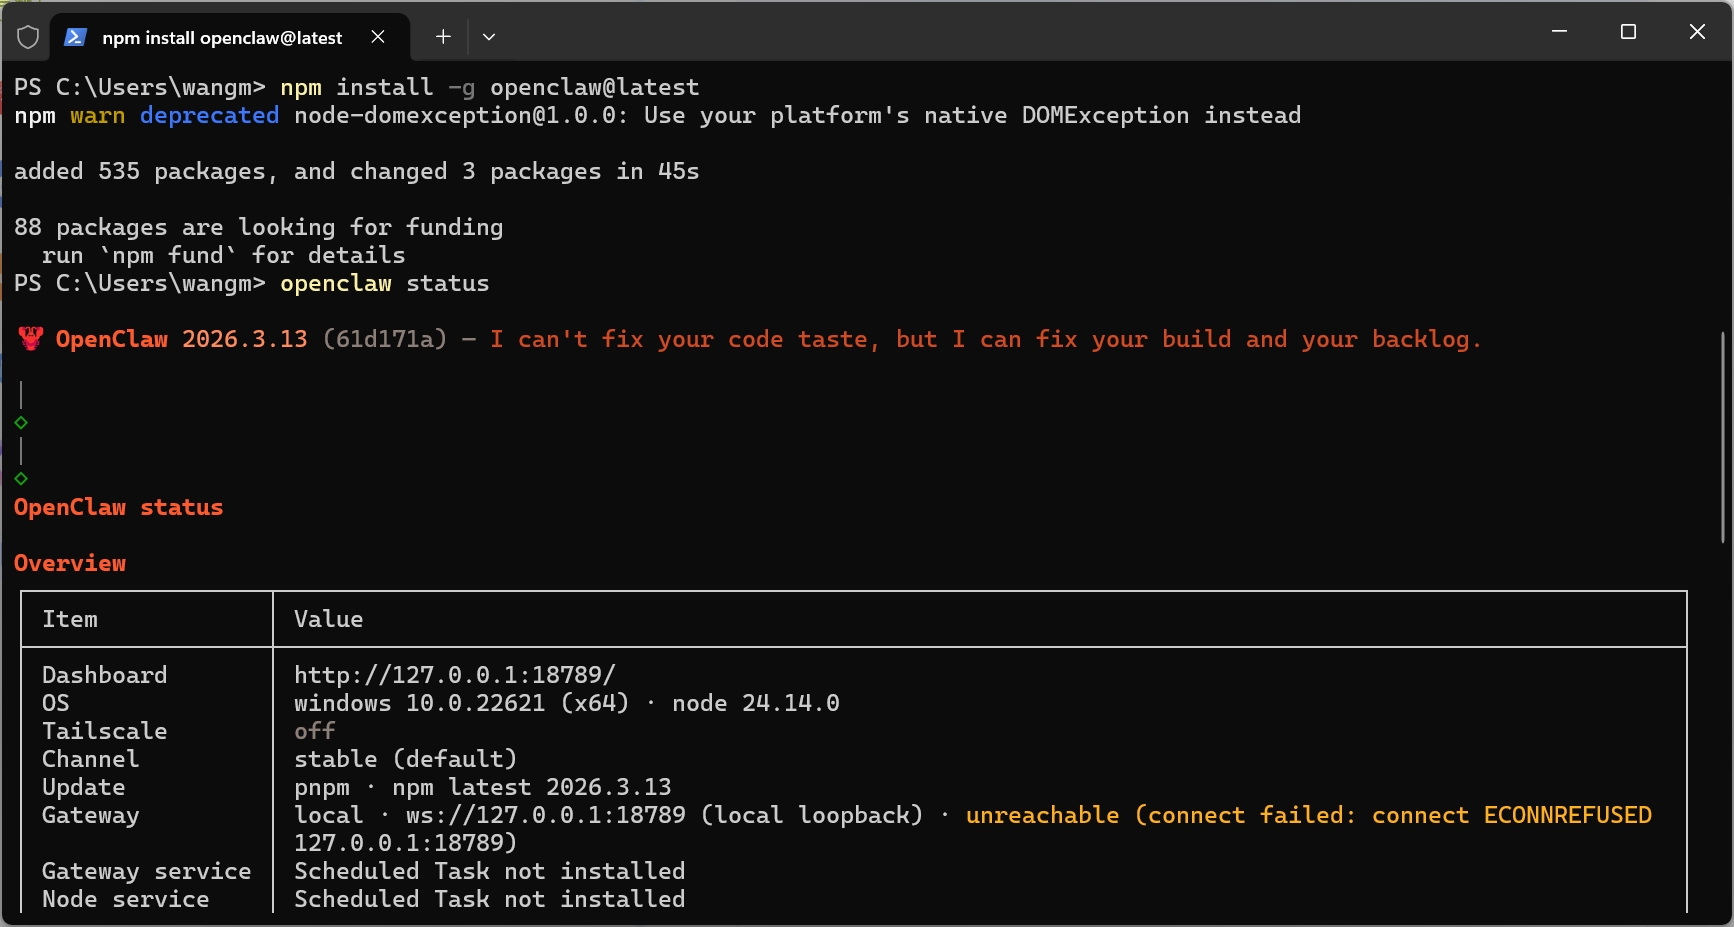Viewport: 1734px width, 927px height.
Task: Click the Overview section heading
Action: [x=70, y=563]
